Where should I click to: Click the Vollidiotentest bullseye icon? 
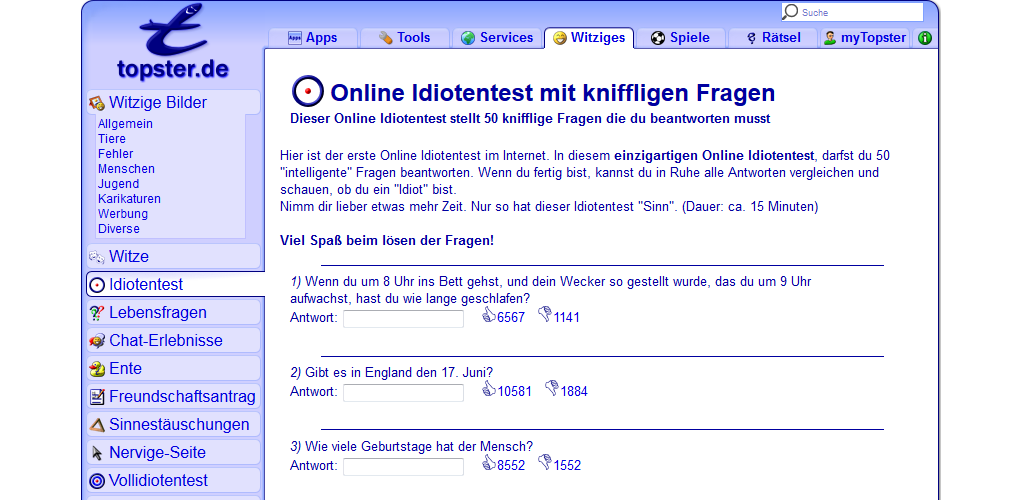[97, 481]
